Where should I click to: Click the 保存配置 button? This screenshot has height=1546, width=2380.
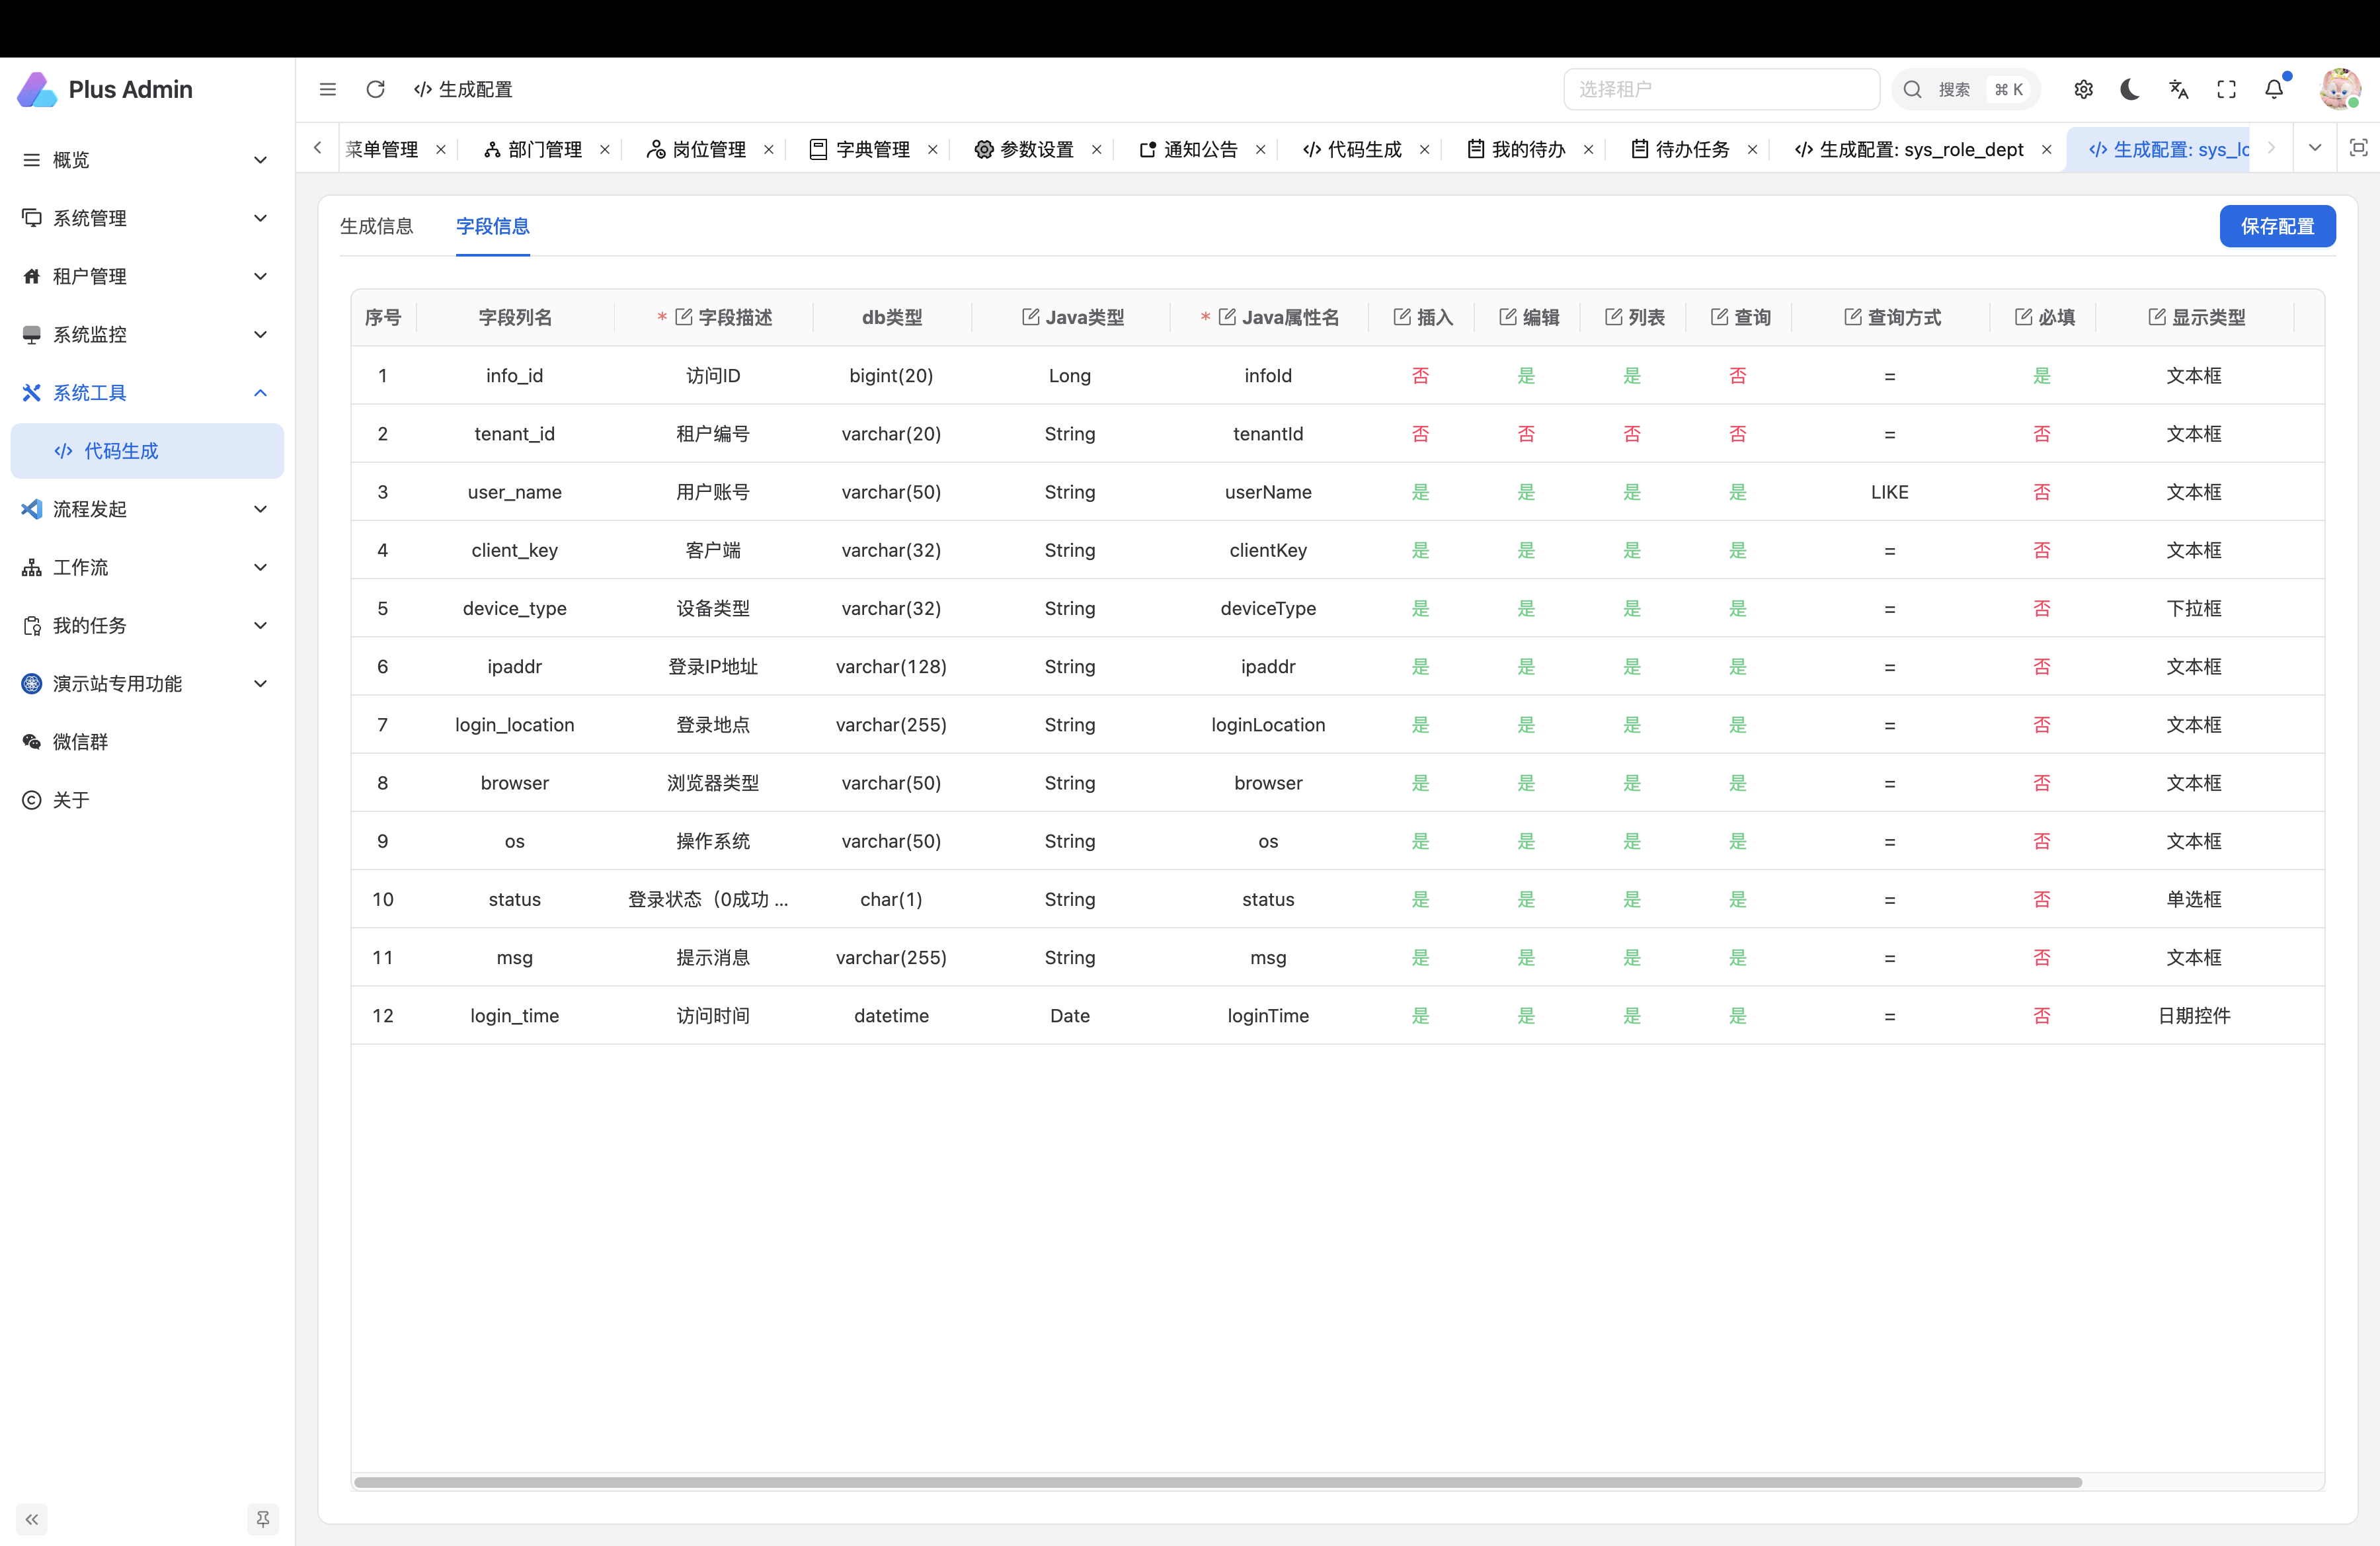2277,226
